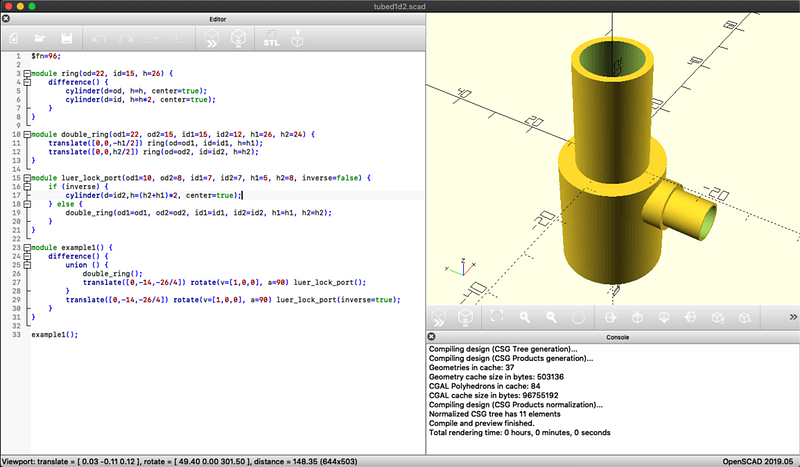Switch to the Back view

tap(744, 317)
